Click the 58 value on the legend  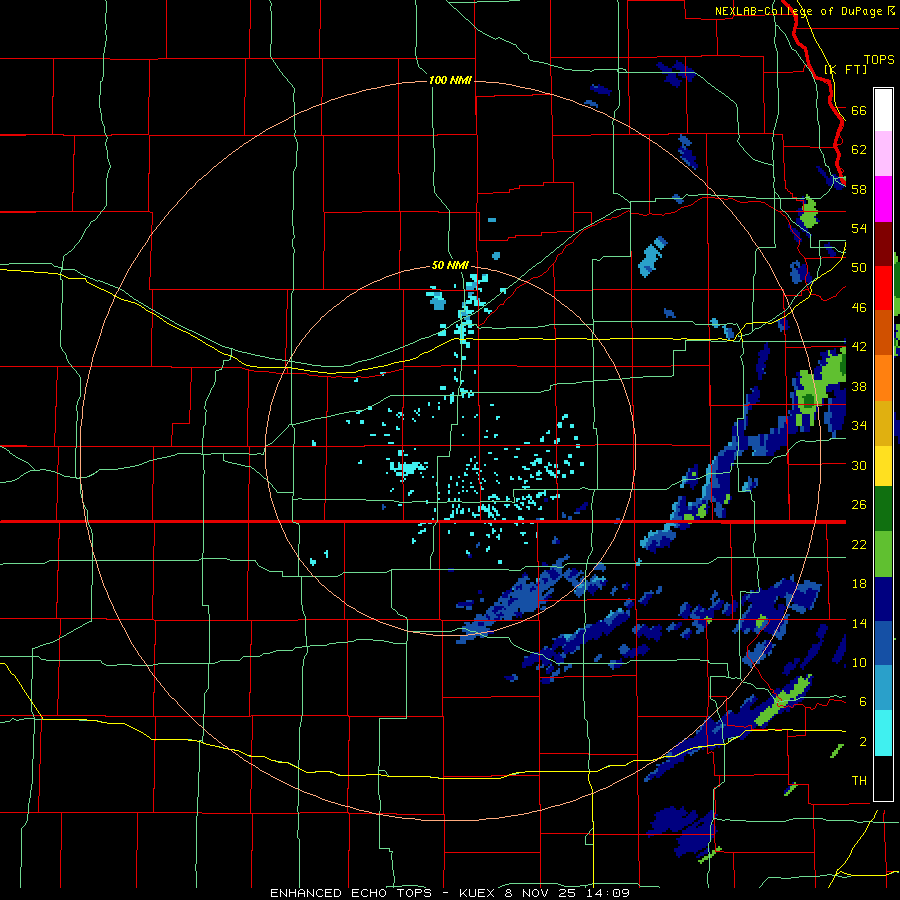point(859,189)
